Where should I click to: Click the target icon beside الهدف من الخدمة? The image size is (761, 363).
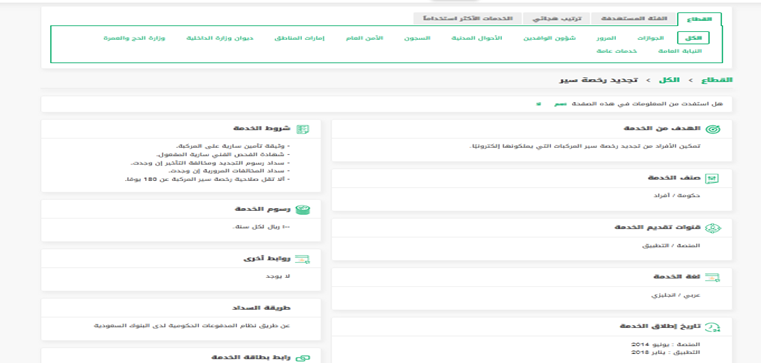[x=712, y=129]
